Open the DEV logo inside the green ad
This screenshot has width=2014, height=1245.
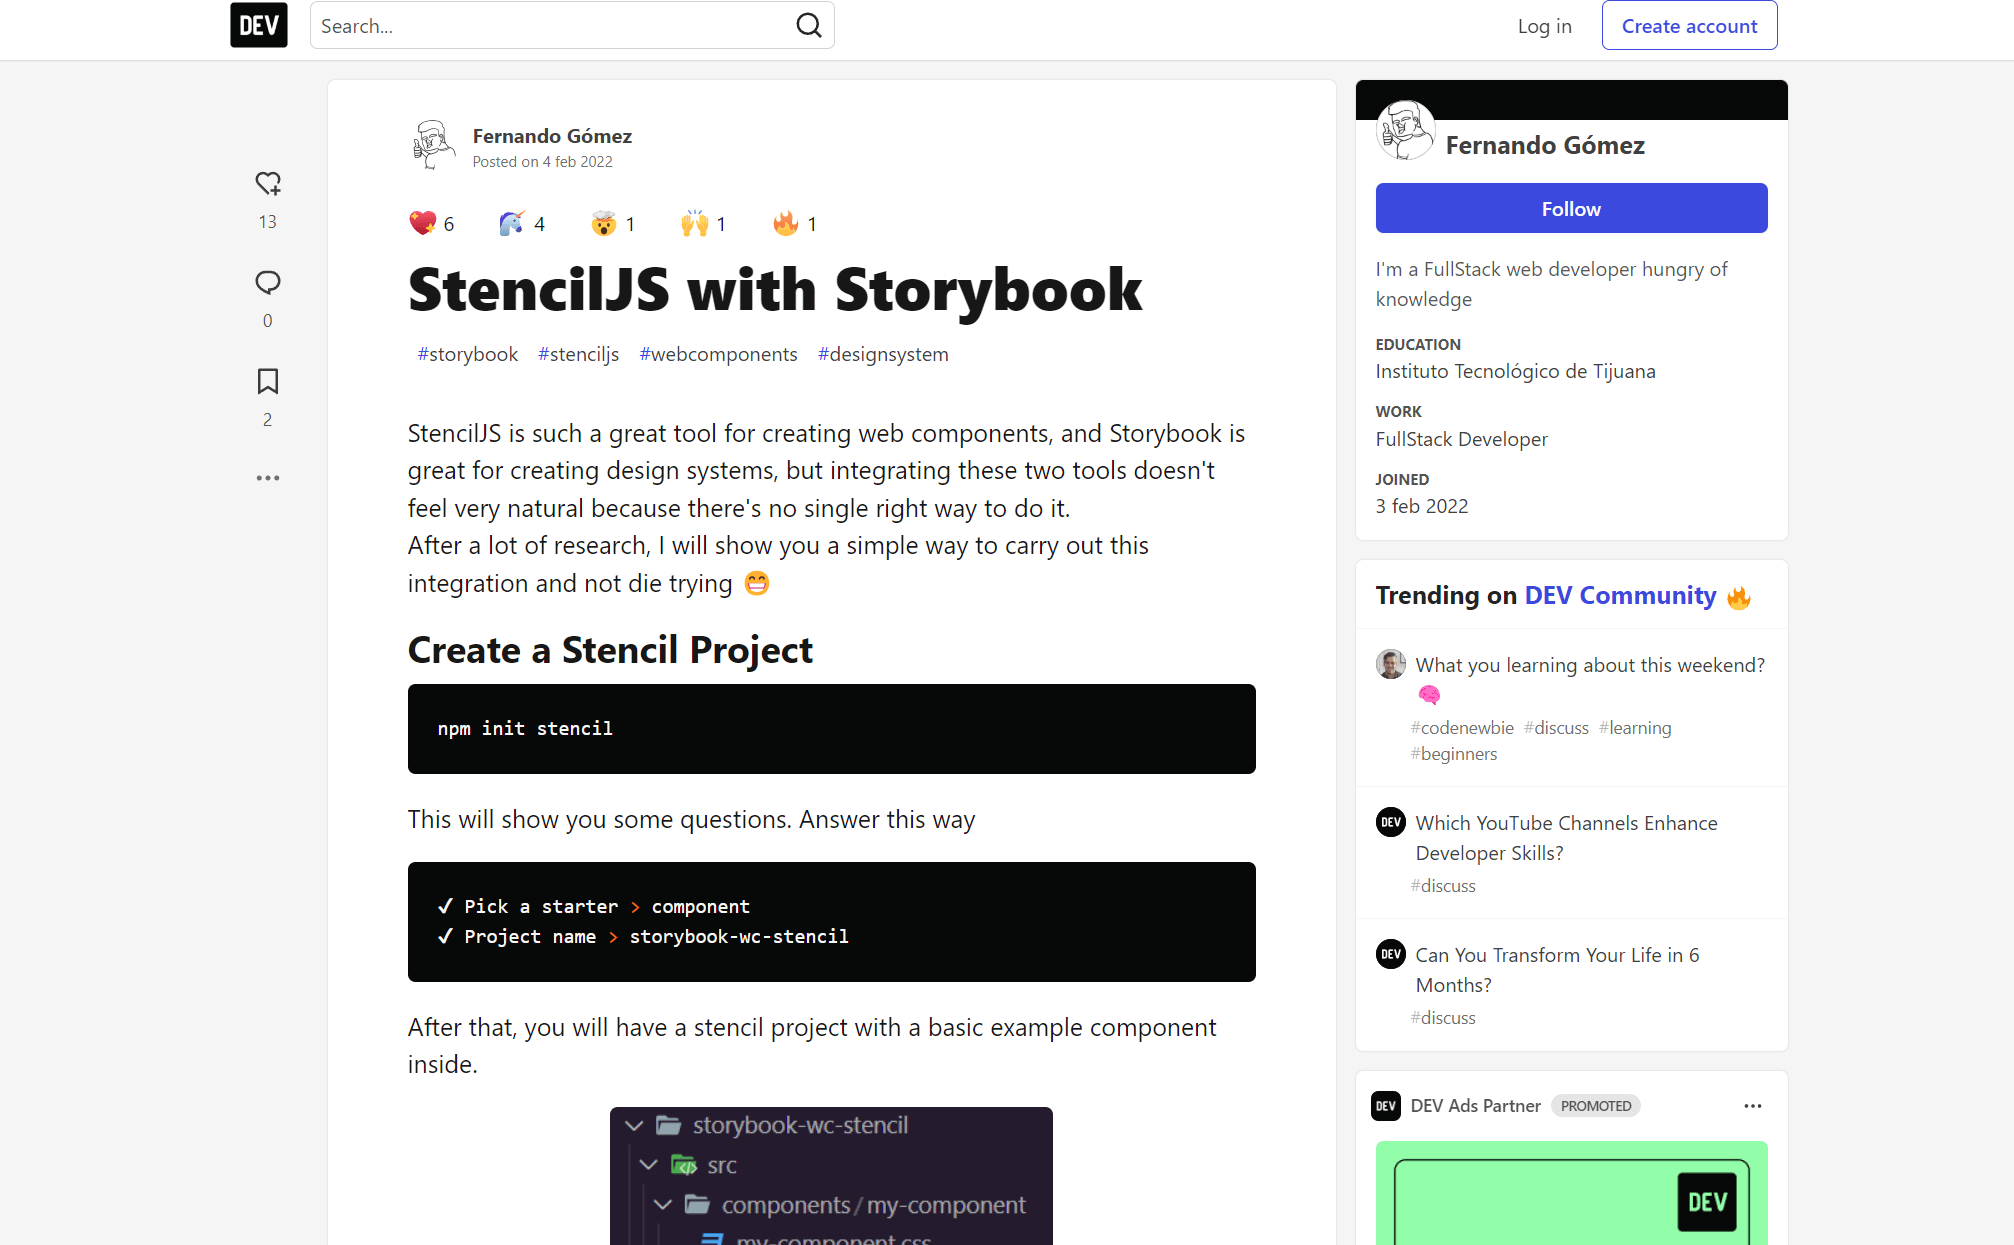1707,1202
